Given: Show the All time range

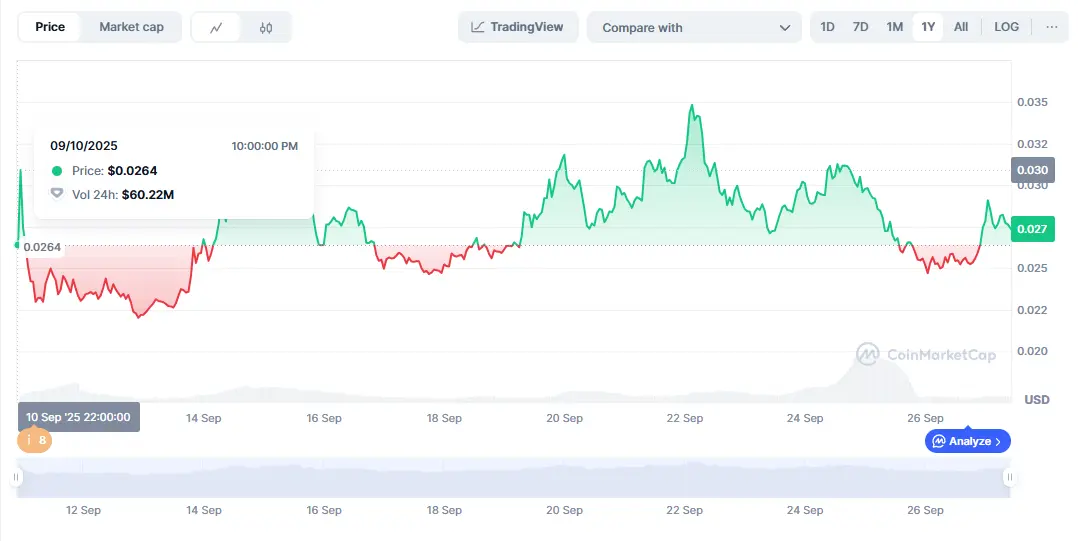Looking at the screenshot, I should 961,27.
